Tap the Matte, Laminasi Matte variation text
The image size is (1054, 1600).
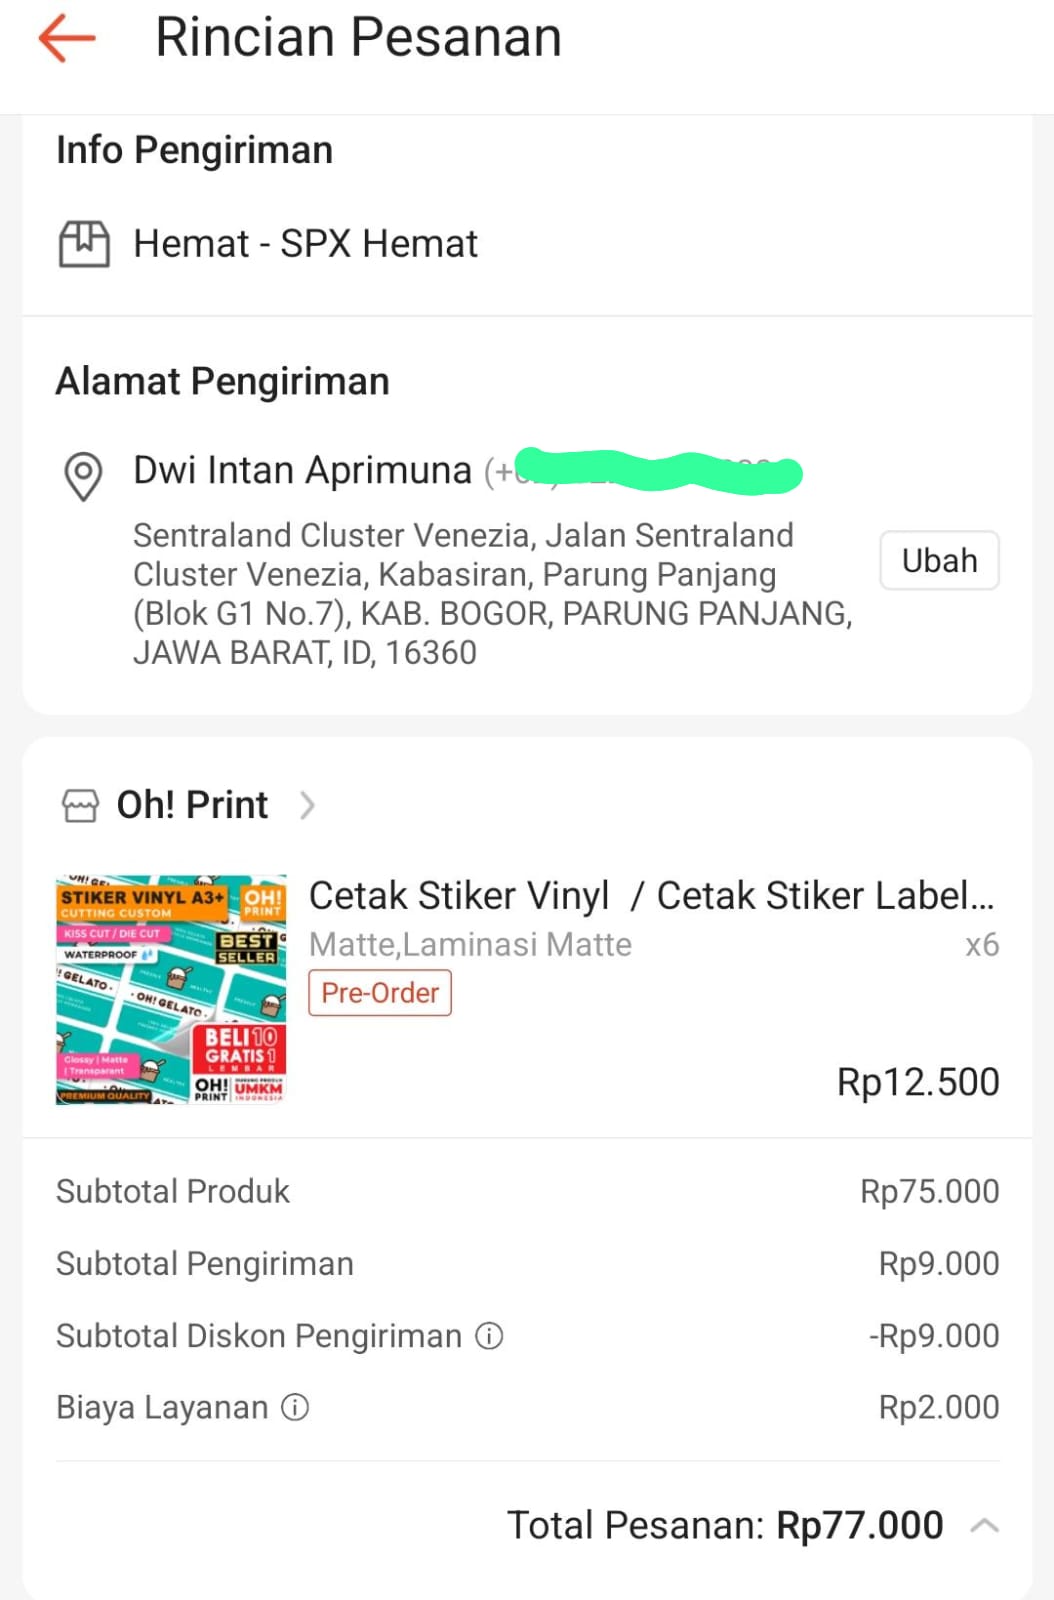click(470, 945)
